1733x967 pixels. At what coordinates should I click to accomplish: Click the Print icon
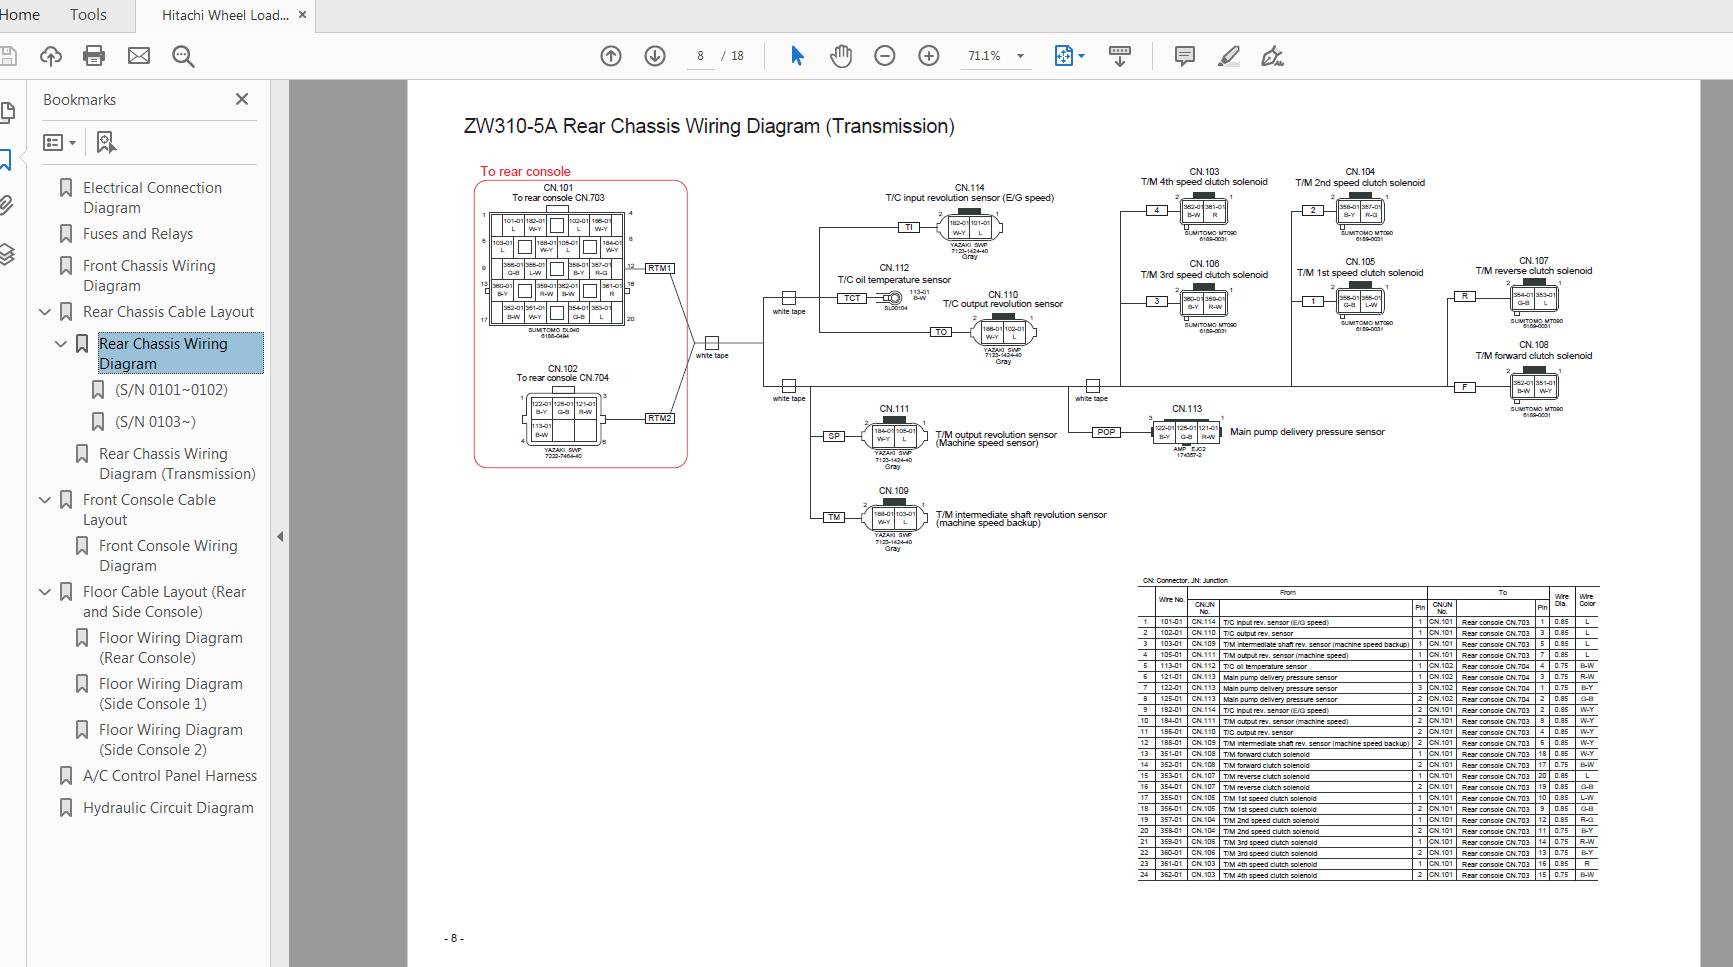(93, 55)
